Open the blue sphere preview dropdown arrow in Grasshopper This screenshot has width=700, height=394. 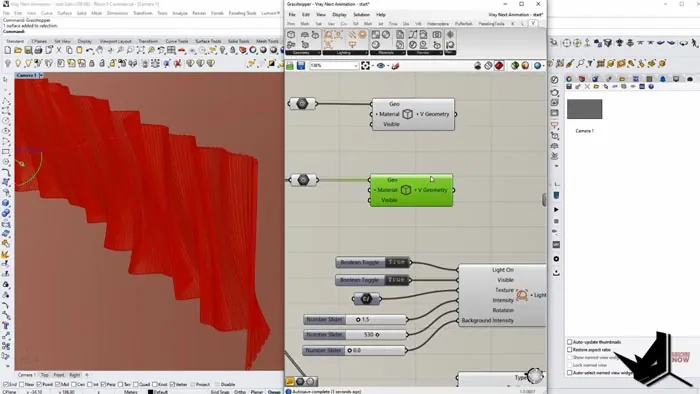(x=543, y=66)
